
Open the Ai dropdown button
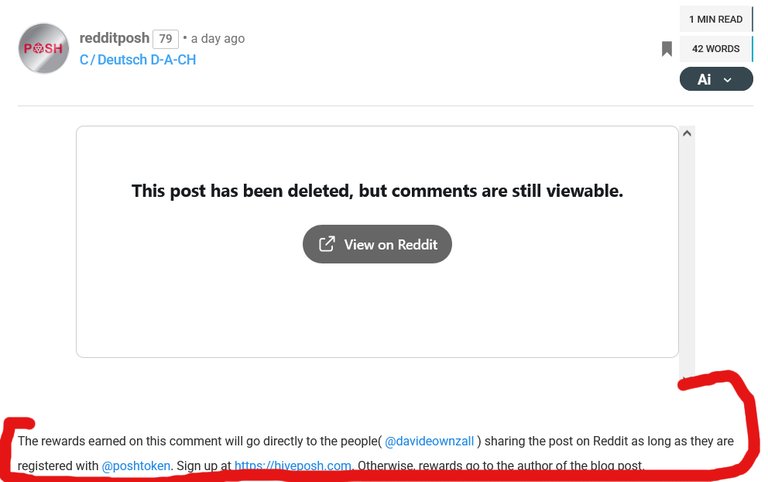[716, 79]
